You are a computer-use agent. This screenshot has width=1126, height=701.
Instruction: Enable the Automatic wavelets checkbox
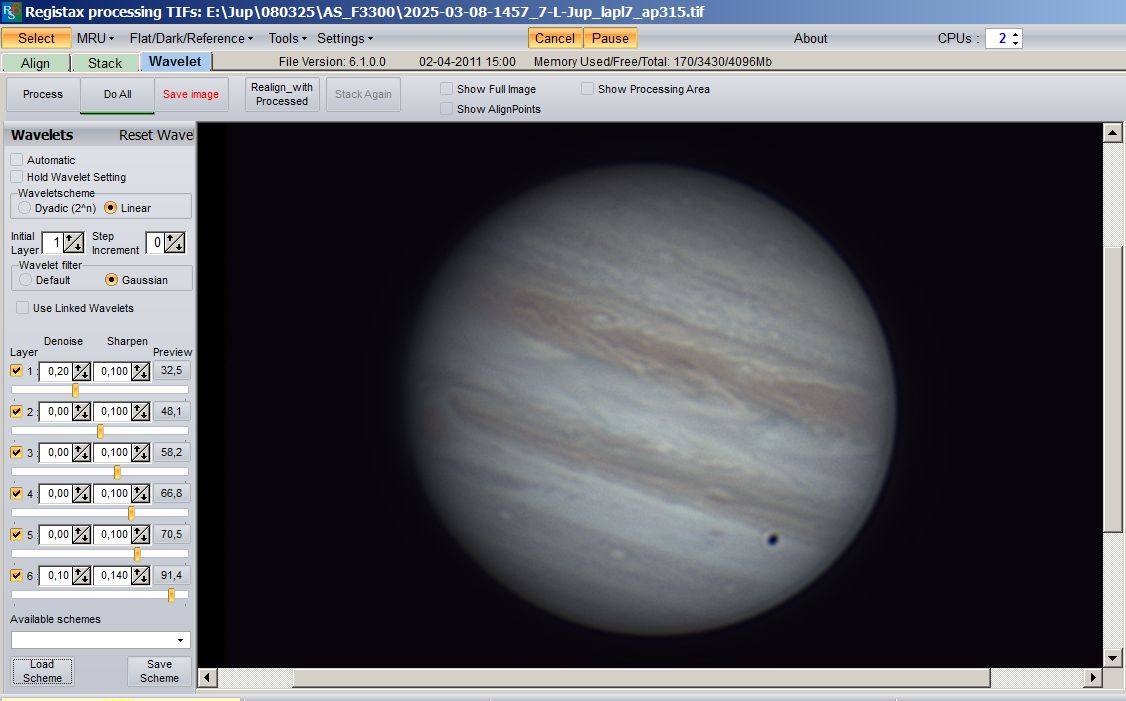[x=17, y=160]
